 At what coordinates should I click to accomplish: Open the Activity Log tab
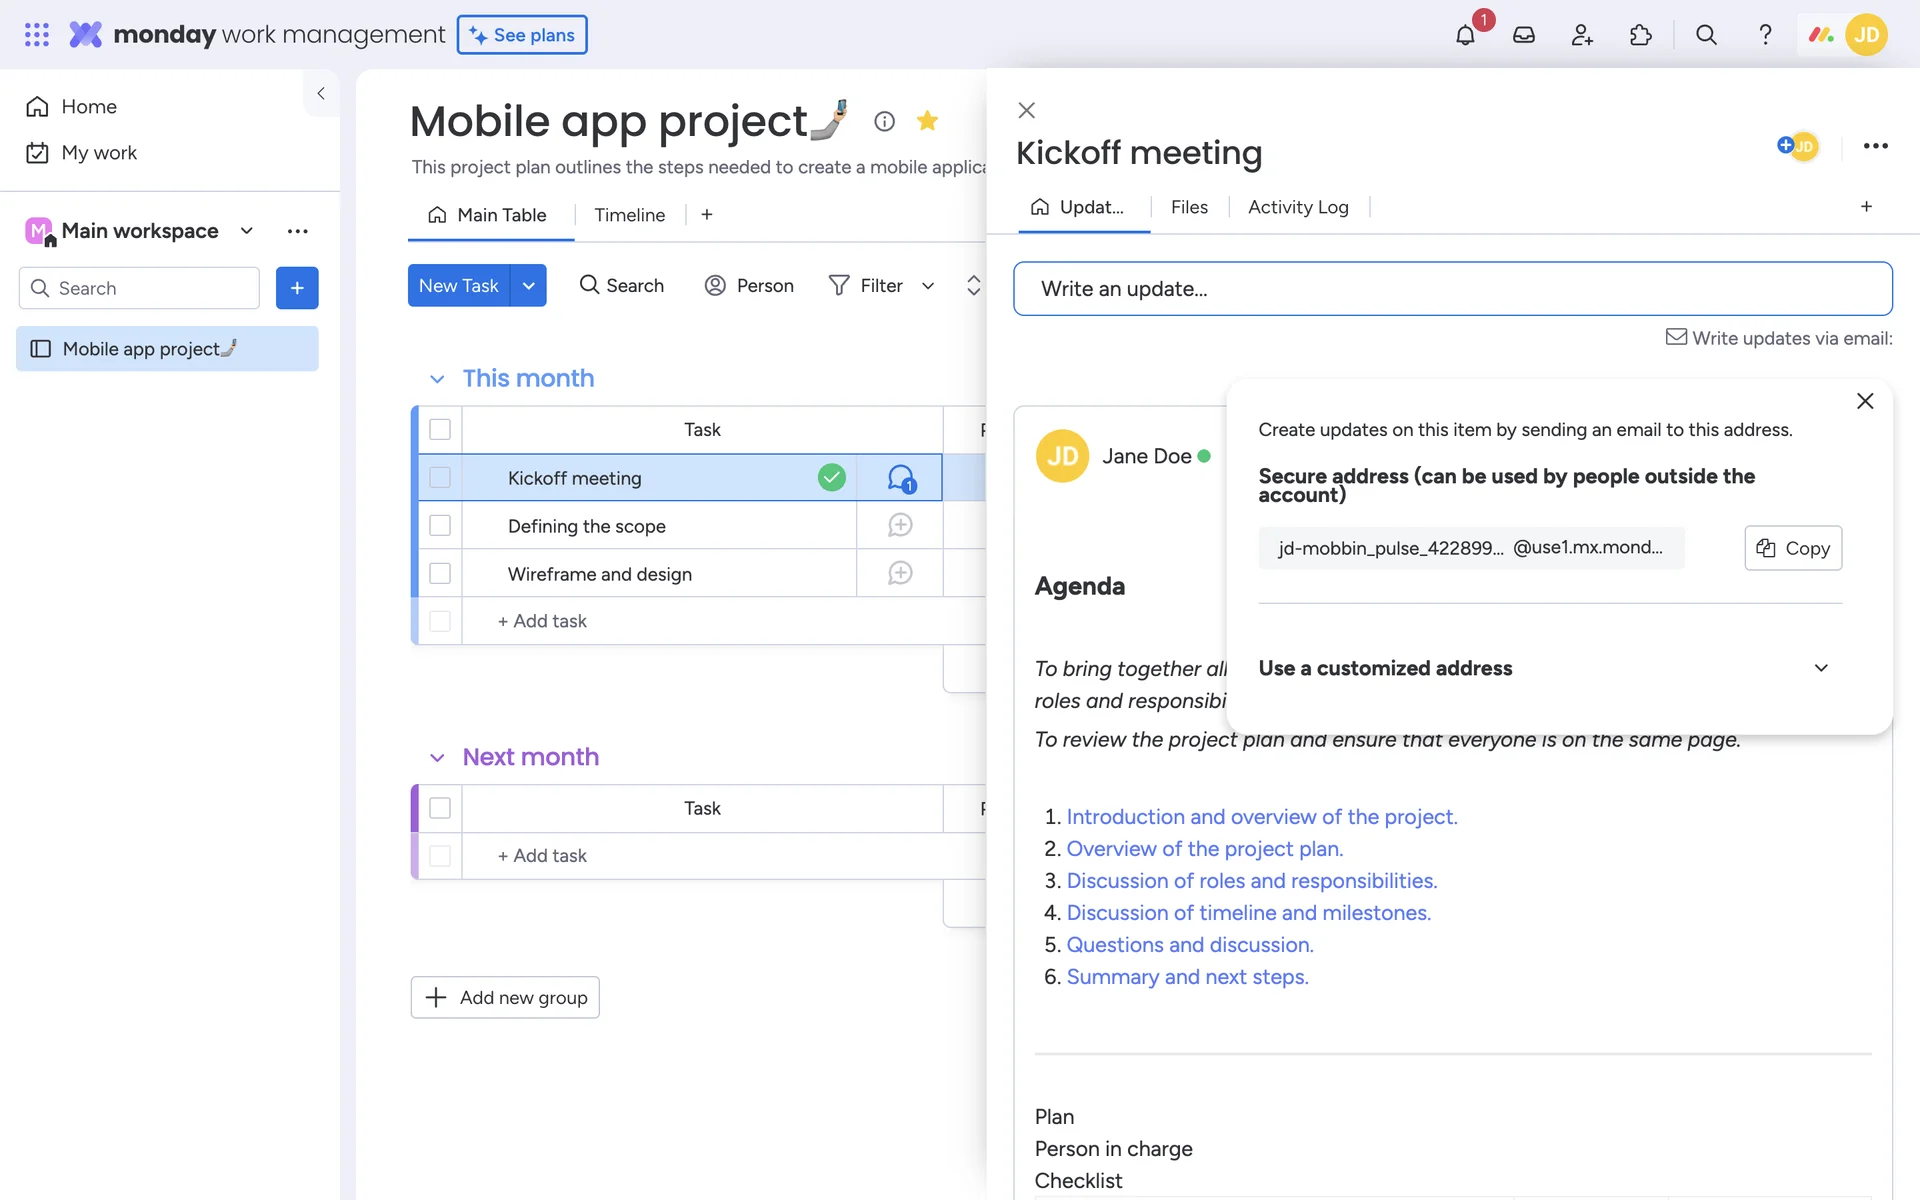coord(1298,207)
